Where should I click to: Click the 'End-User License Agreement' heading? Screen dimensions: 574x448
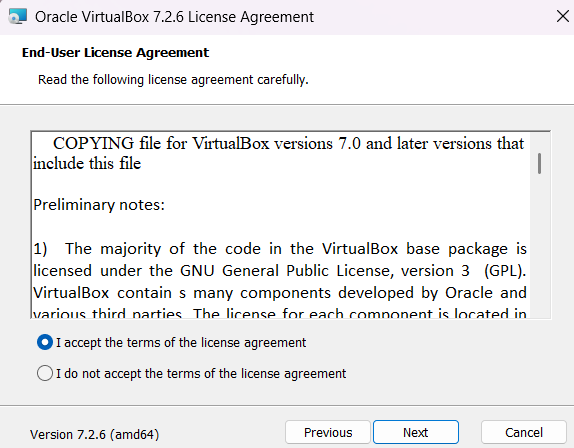tap(115, 53)
